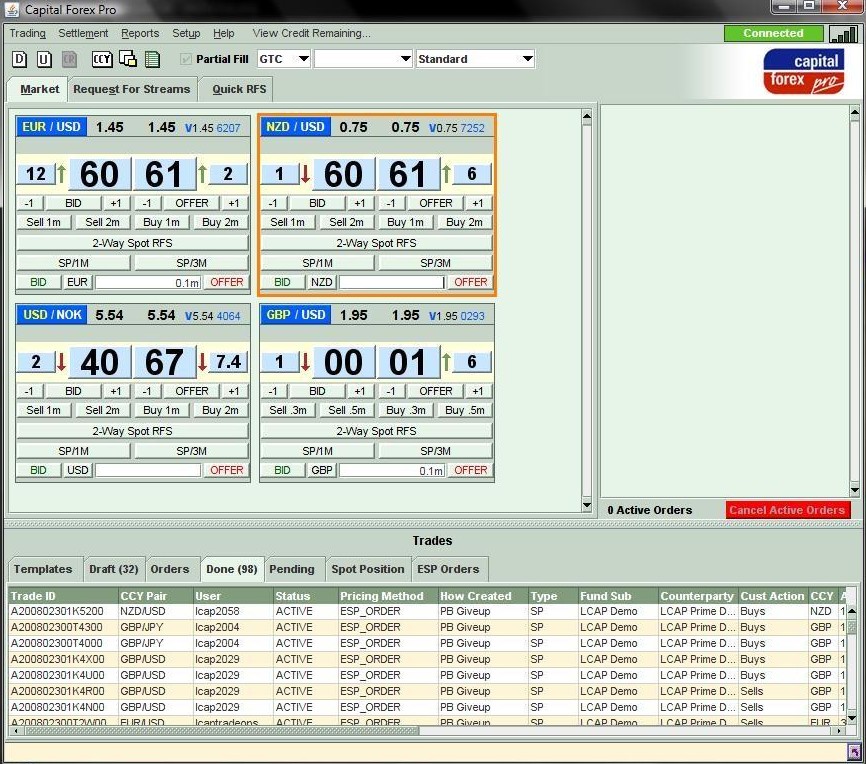
Task: Click the red OFFER button in EUR/USD panel
Action: pos(226,282)
